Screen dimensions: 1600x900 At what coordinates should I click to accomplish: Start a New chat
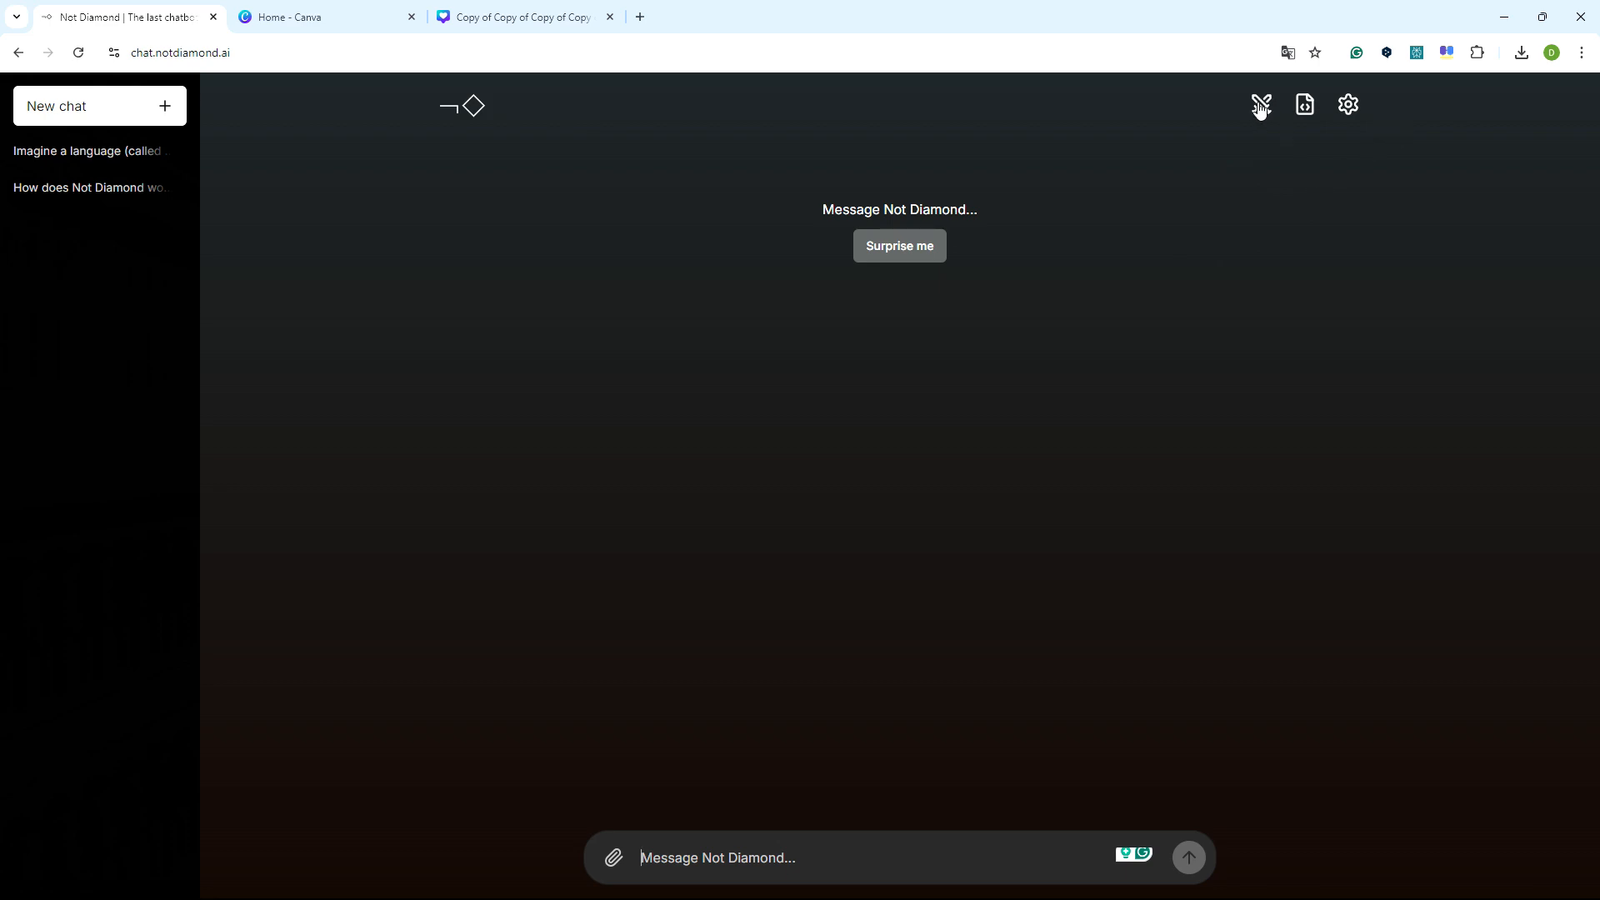tap(99, 105)
